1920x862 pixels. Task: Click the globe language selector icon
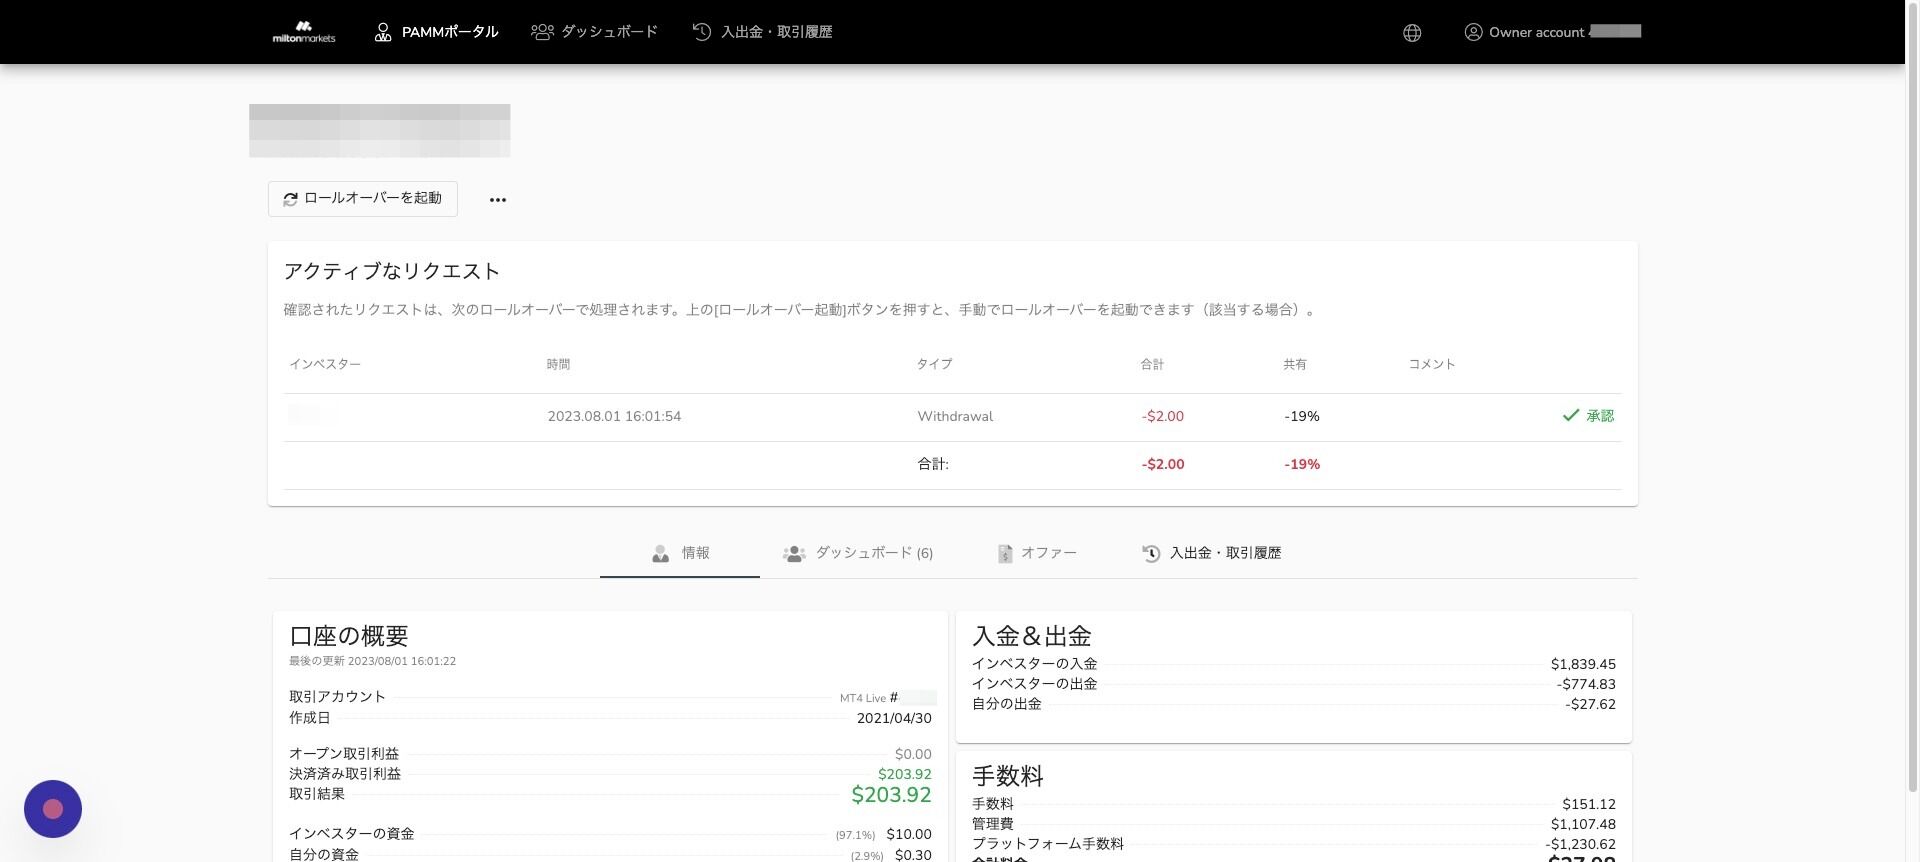tap(1412, 33)
